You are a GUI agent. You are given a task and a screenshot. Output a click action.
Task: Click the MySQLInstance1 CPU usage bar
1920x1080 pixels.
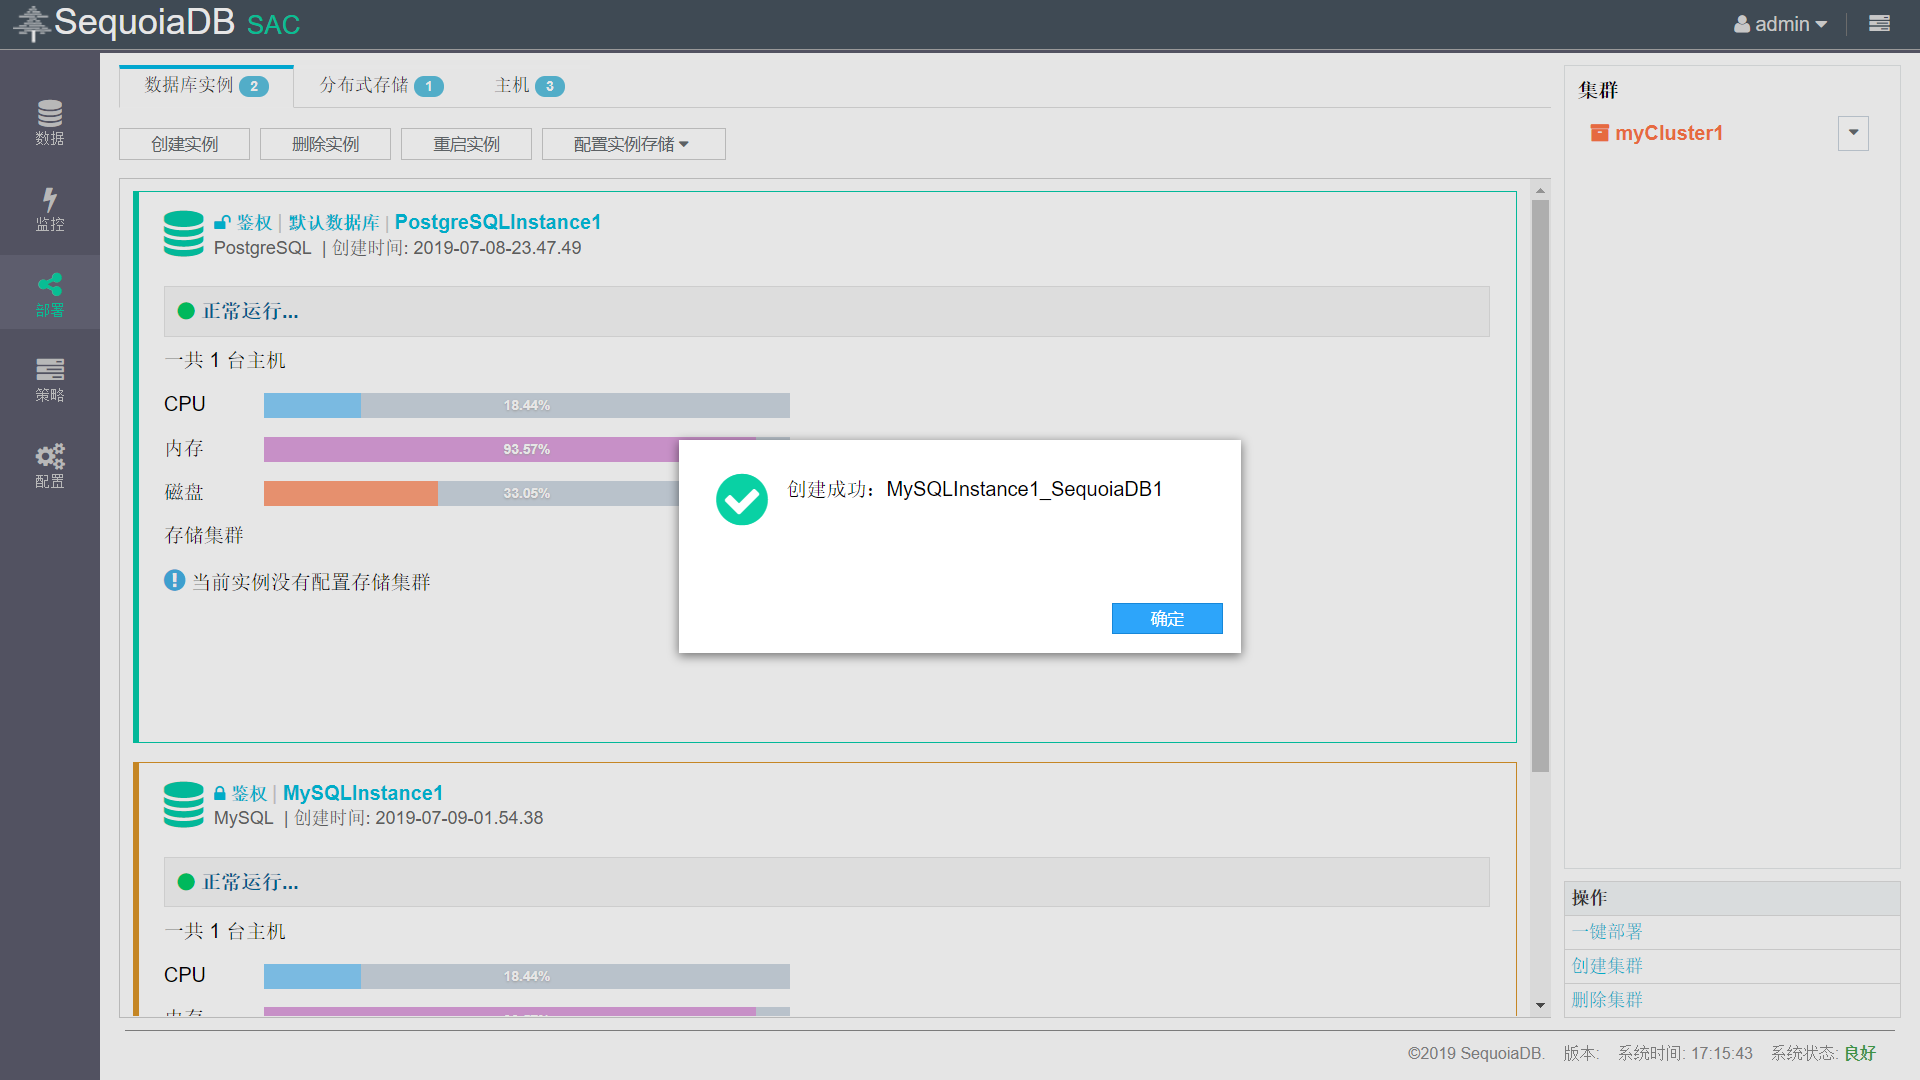(x=527, y=976)
